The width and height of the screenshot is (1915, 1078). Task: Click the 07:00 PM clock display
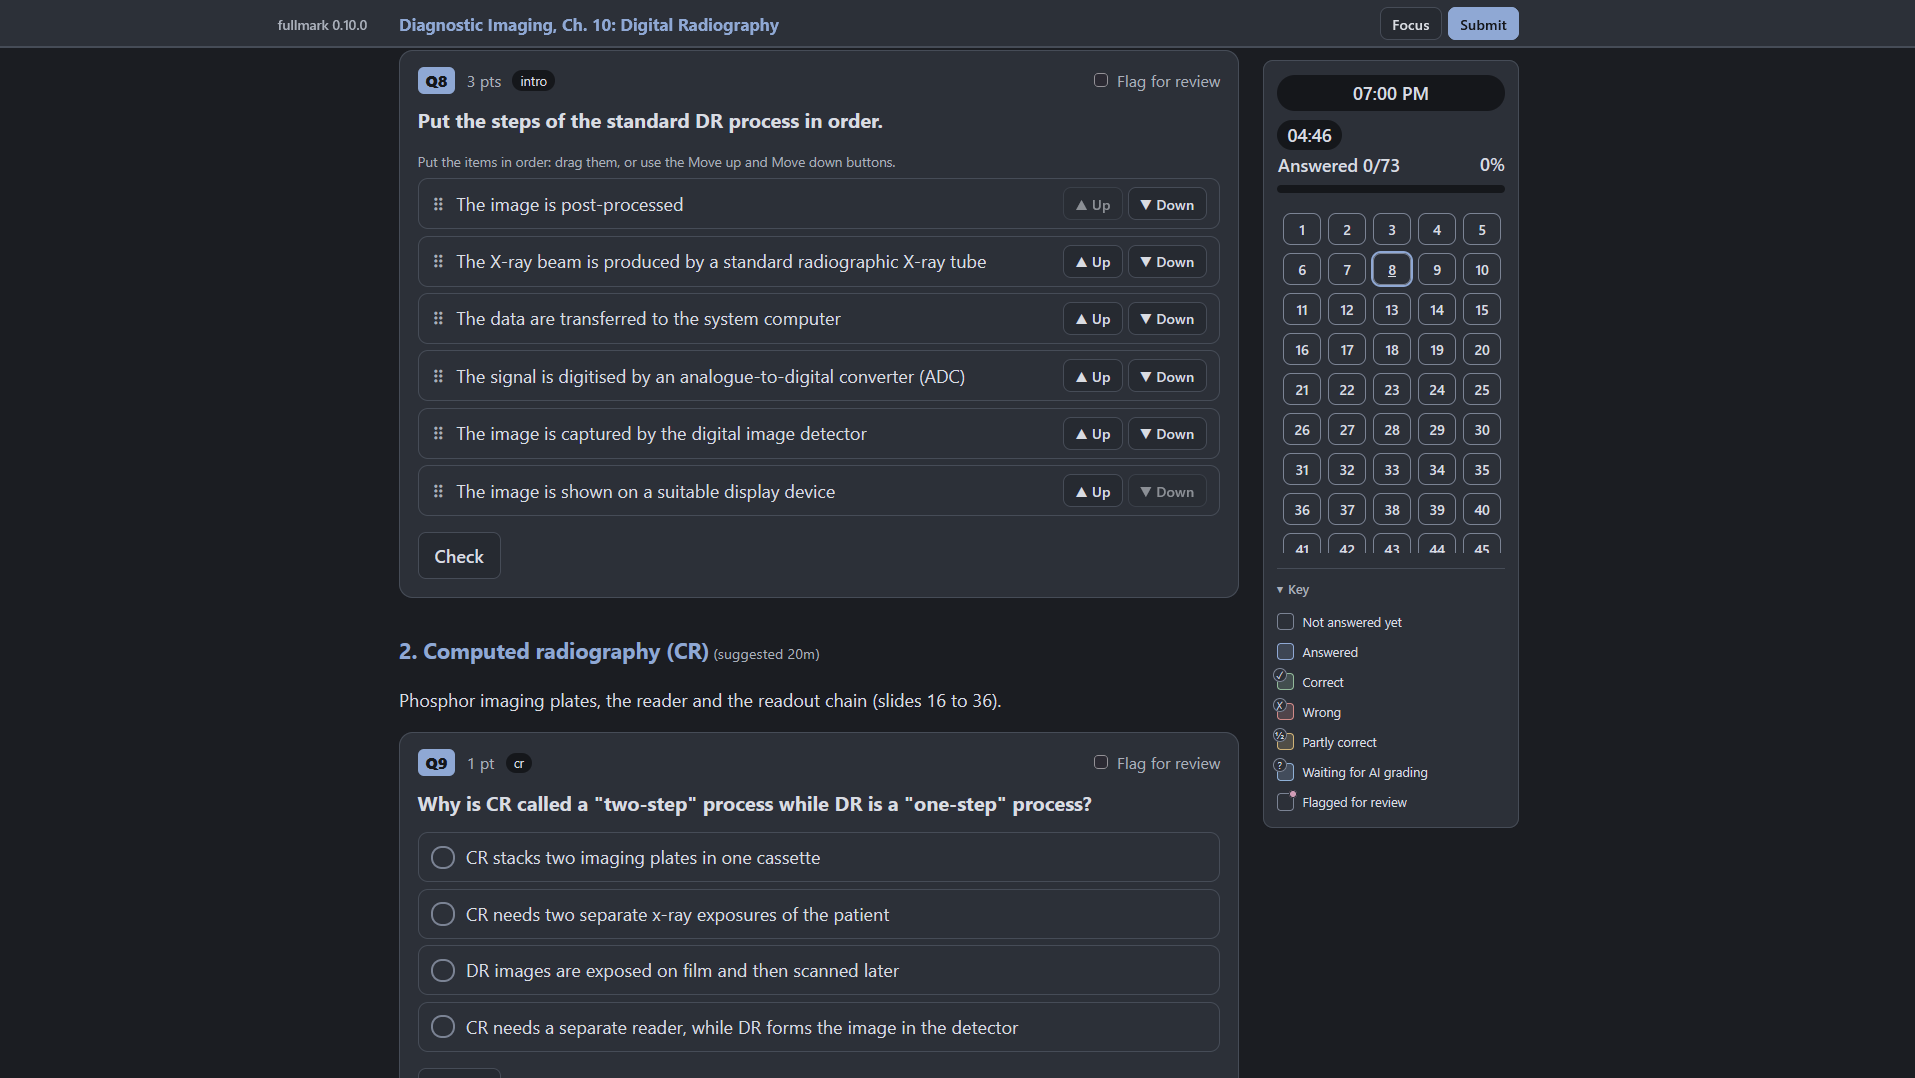pyautogui.click(x=1390, y=93)
